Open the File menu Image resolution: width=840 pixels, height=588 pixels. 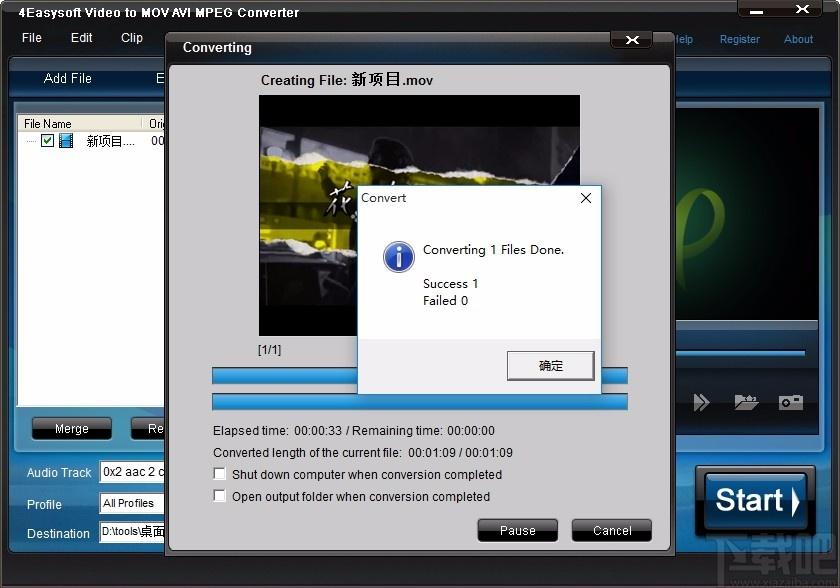coord(32,38)
